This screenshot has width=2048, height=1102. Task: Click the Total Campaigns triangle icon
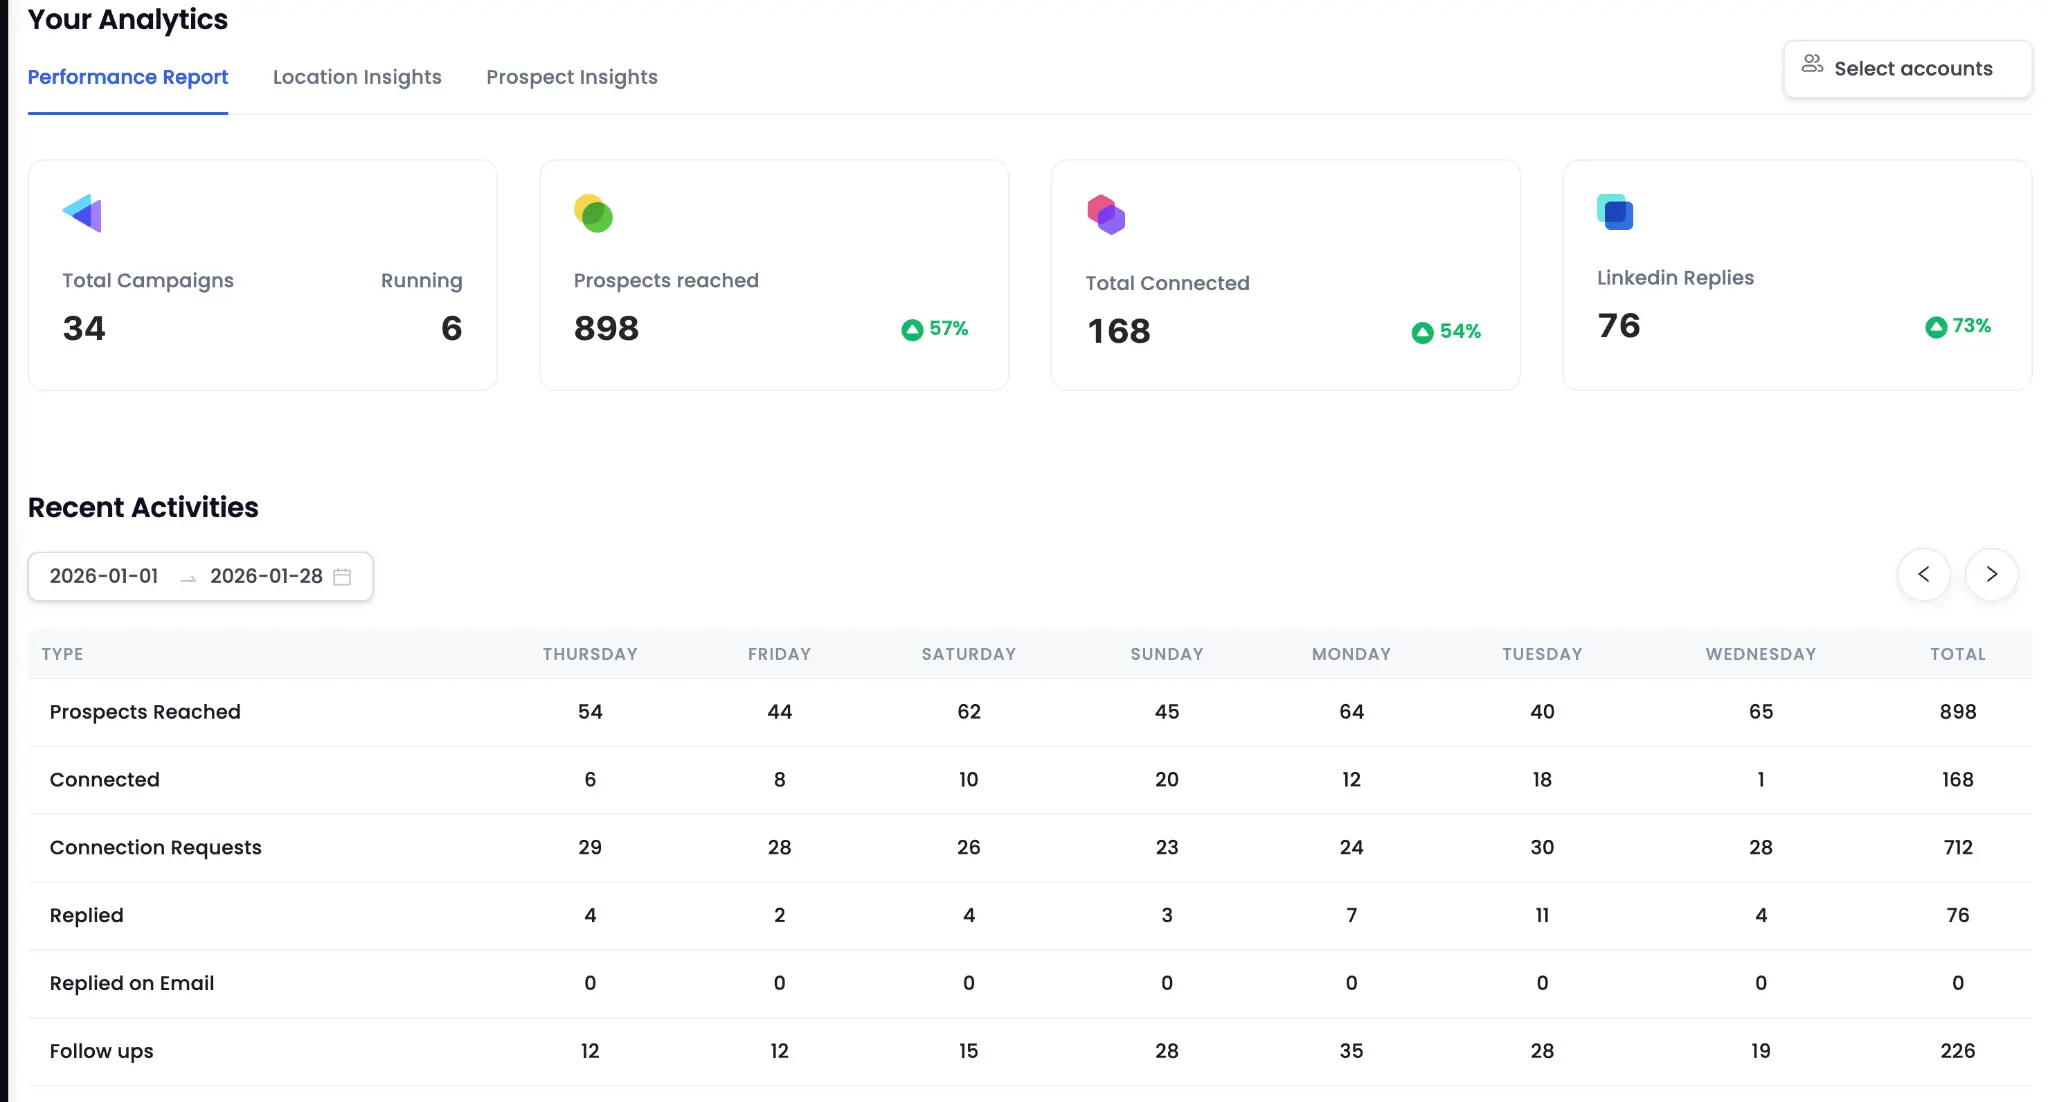pyautogui.click(x=82, y=213)
